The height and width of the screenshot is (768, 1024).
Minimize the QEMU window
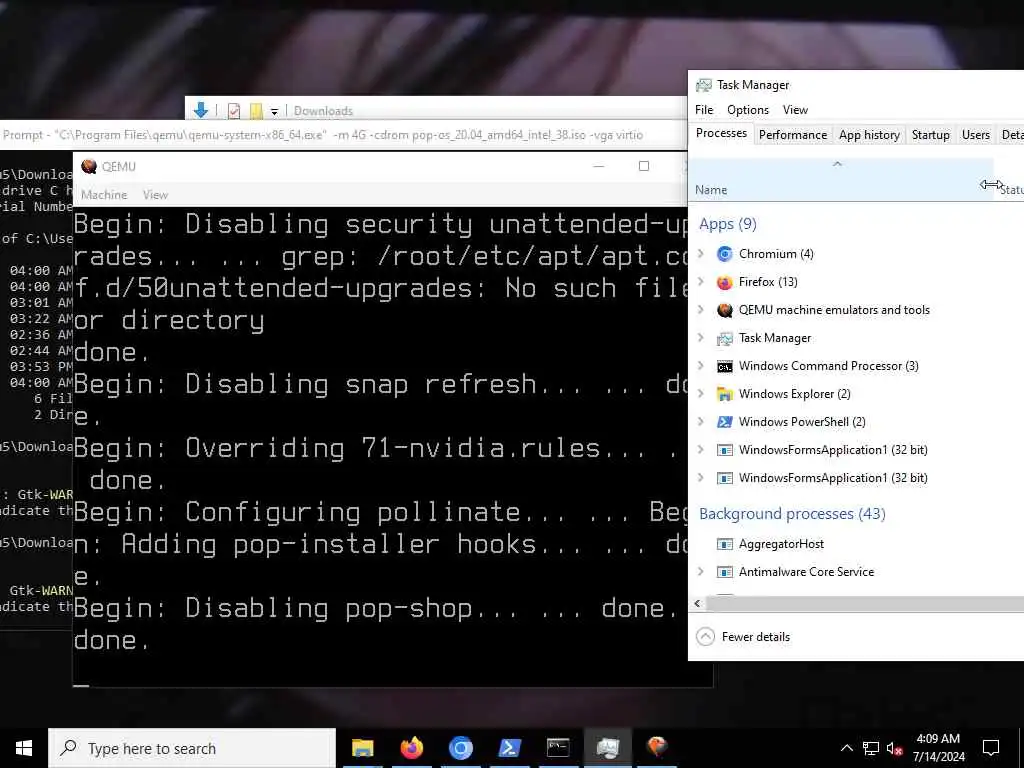(x=598, y=166)
